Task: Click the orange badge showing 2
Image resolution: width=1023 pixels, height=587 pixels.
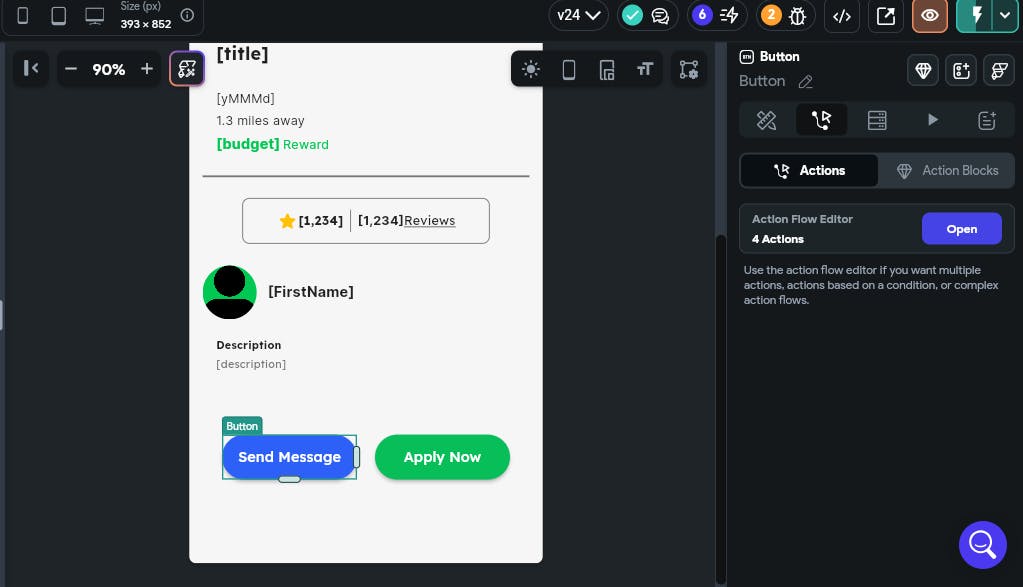Action: tap(771, 15)
